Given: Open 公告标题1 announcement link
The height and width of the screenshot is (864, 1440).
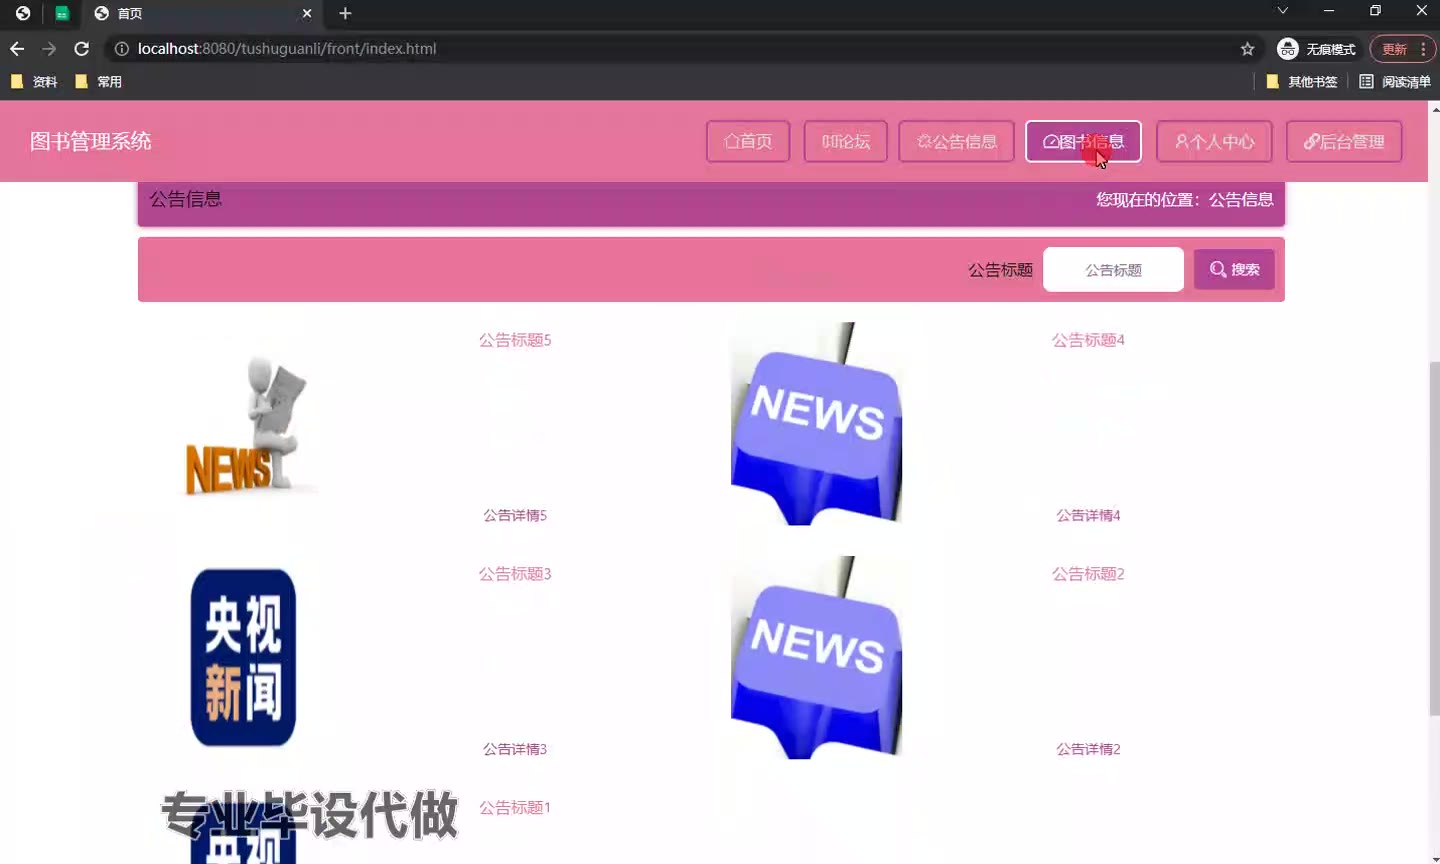Looking at the screenshot, I should pyautogui.click(x=515, y=808).
